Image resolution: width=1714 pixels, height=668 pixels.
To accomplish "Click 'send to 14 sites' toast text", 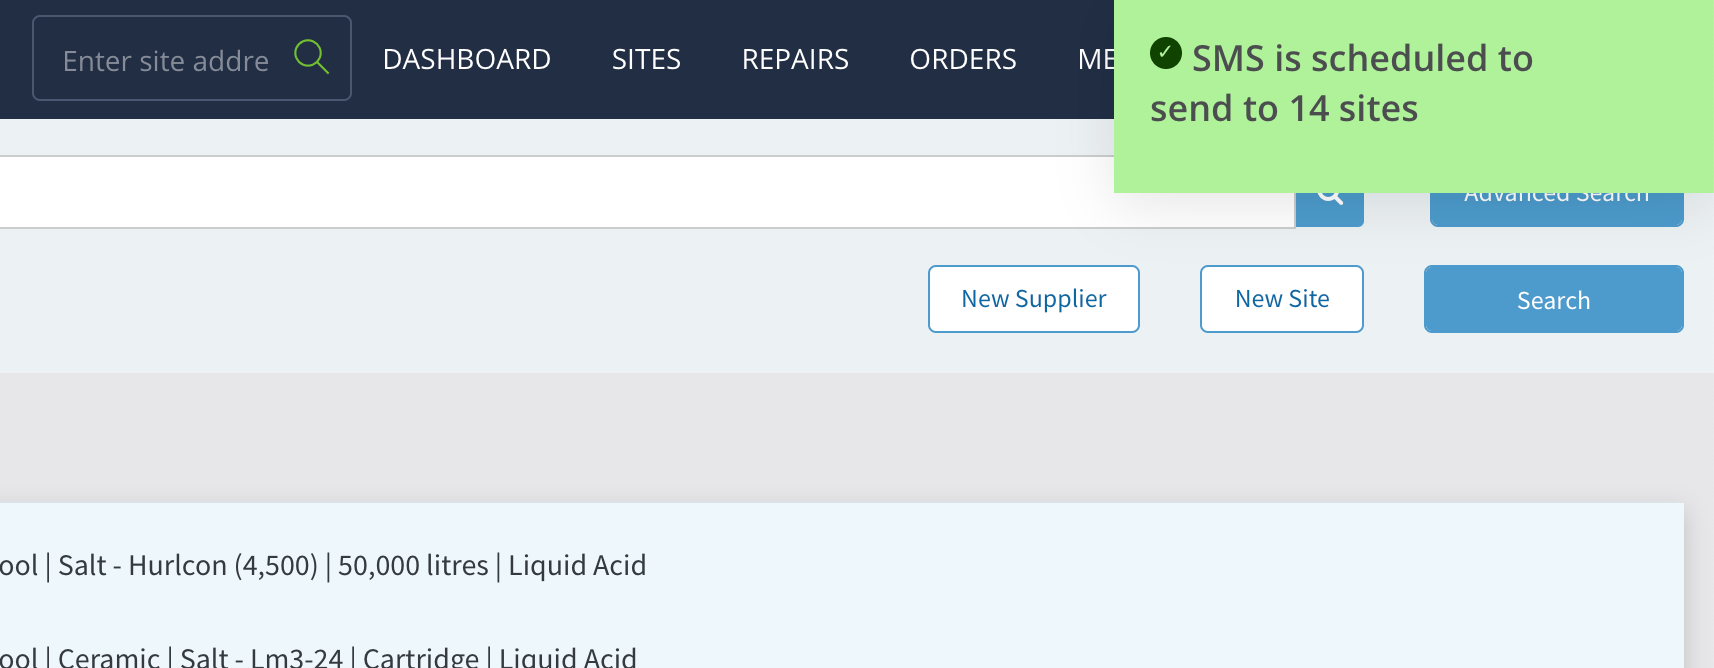I will (1284, 108).
